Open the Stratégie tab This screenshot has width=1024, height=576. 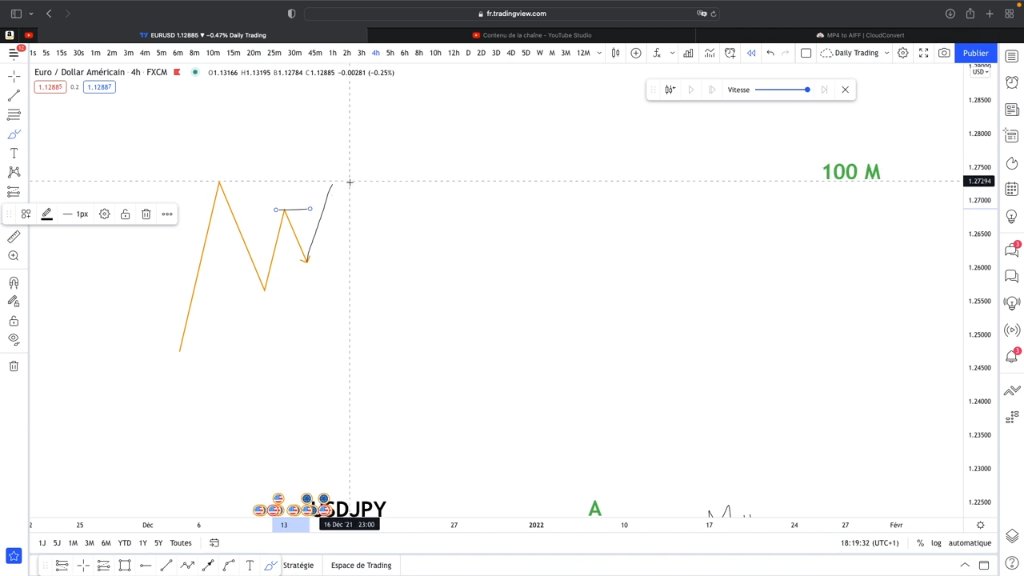pyautogui.click(x=298, y=566)
